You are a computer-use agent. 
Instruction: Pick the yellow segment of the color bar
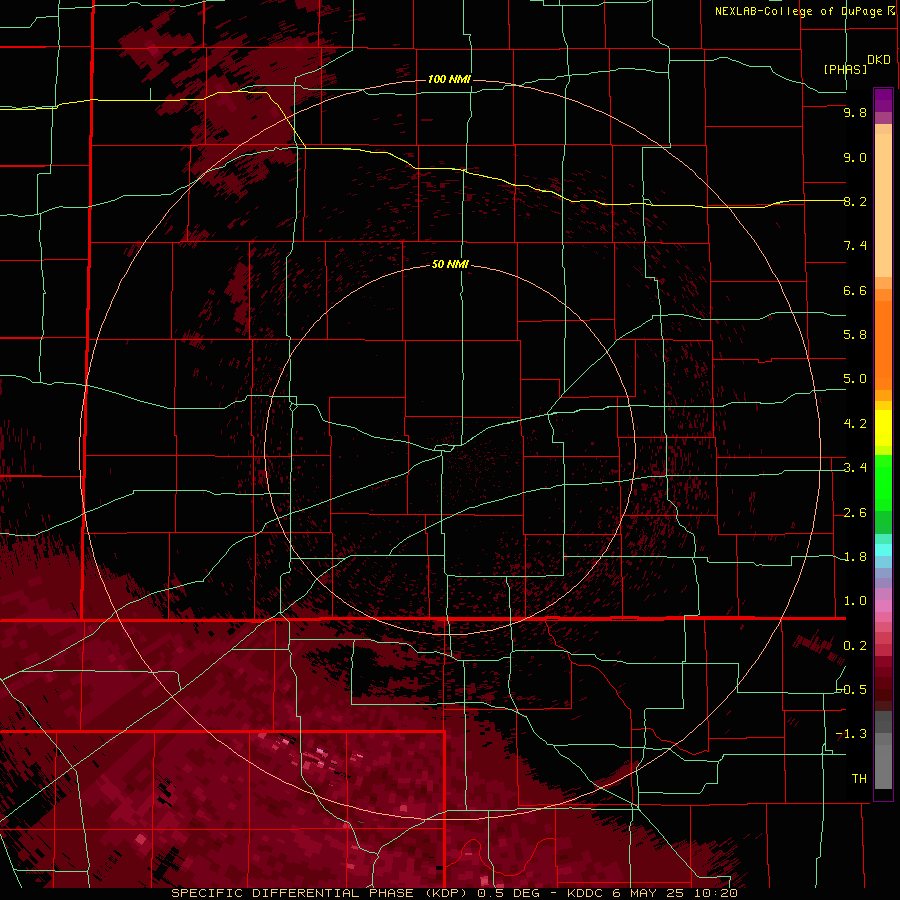[883, 428]
